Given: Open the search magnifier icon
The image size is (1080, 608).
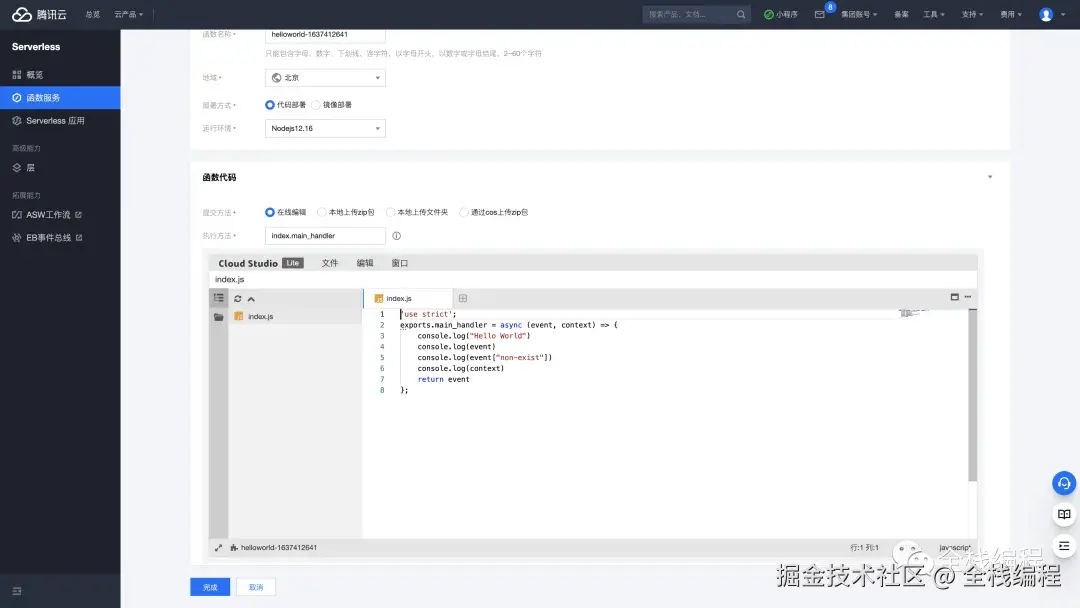Looking at the screenshot, I should click(x=741, y=14).
